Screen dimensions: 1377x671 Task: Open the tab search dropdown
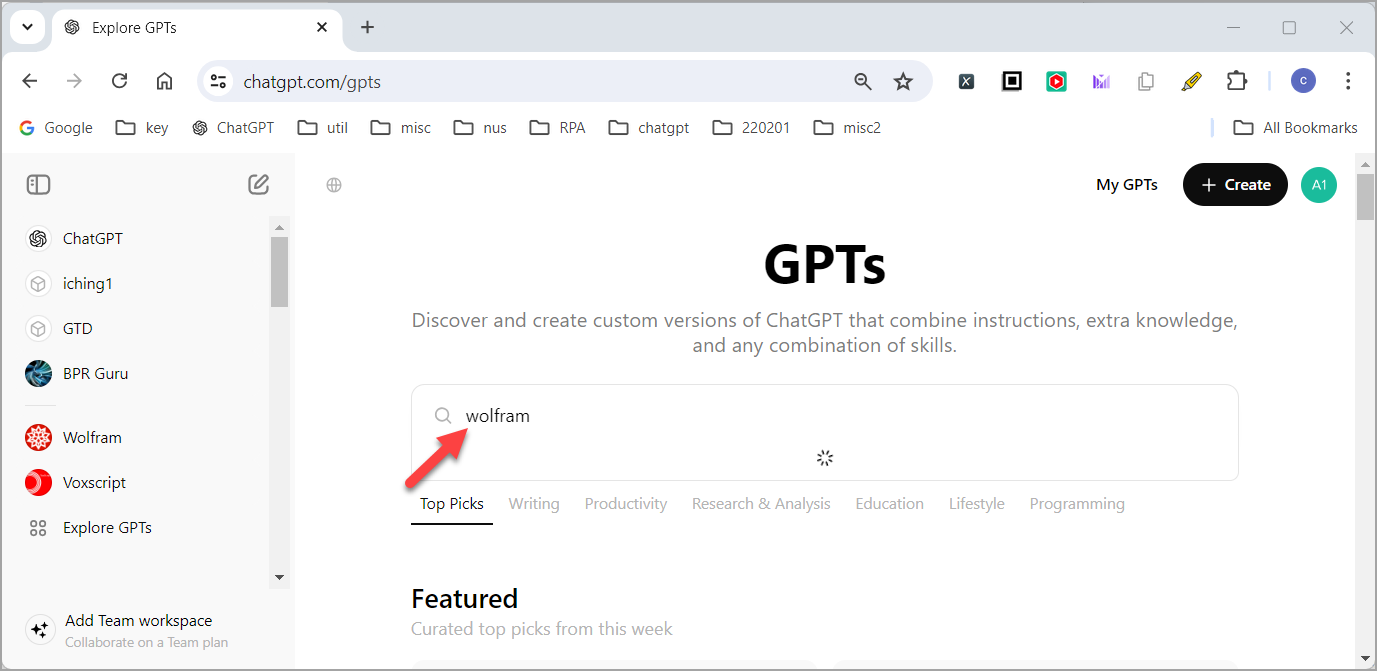click(27, 27)
